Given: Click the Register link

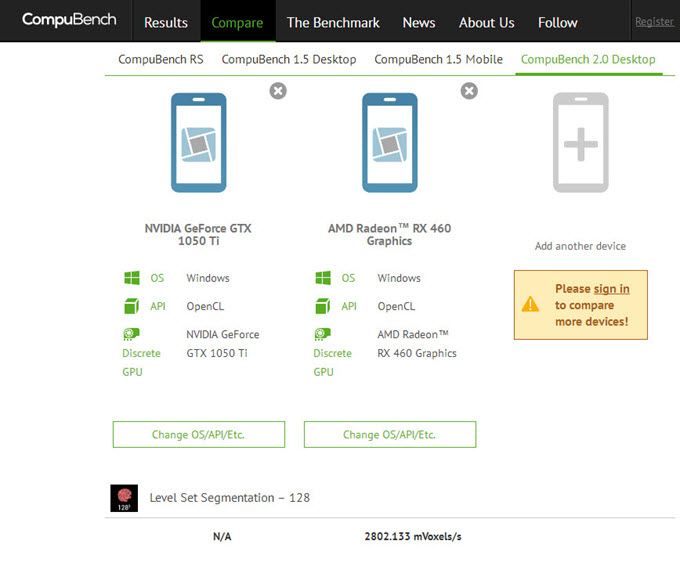Looking at the screenshot, I should (x=654, y=21).
